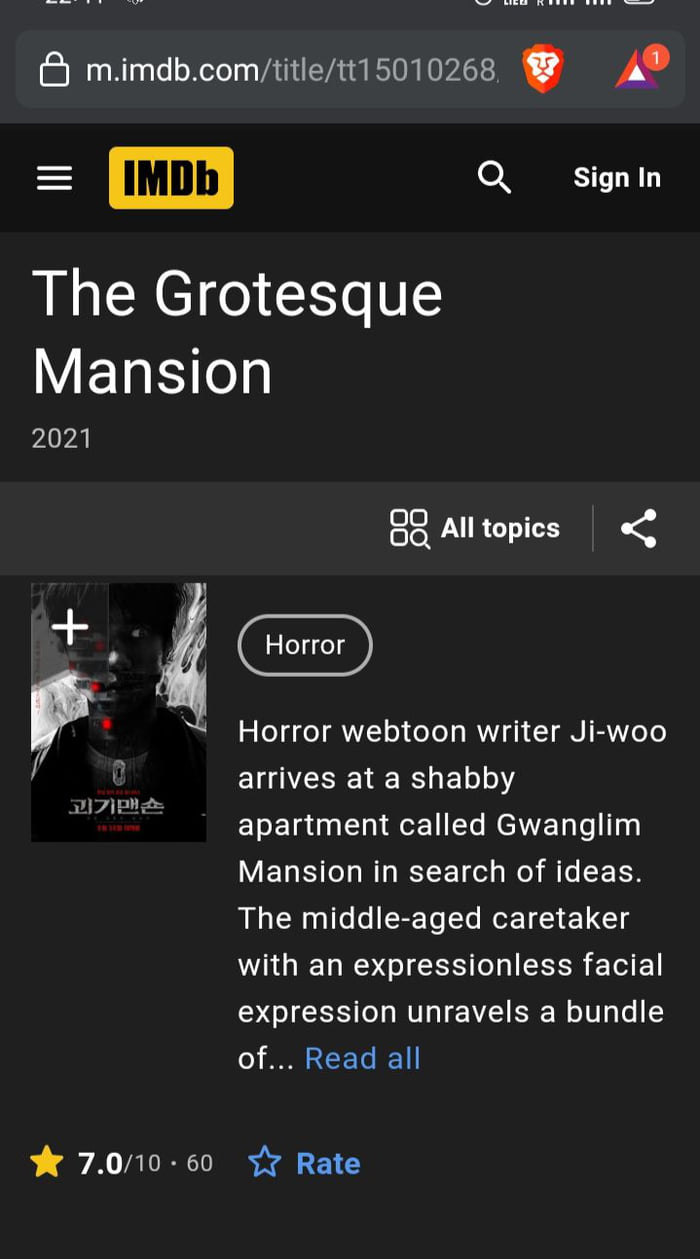Open All topics section
Screen dimensions: 700x1259
pos(475,528)
